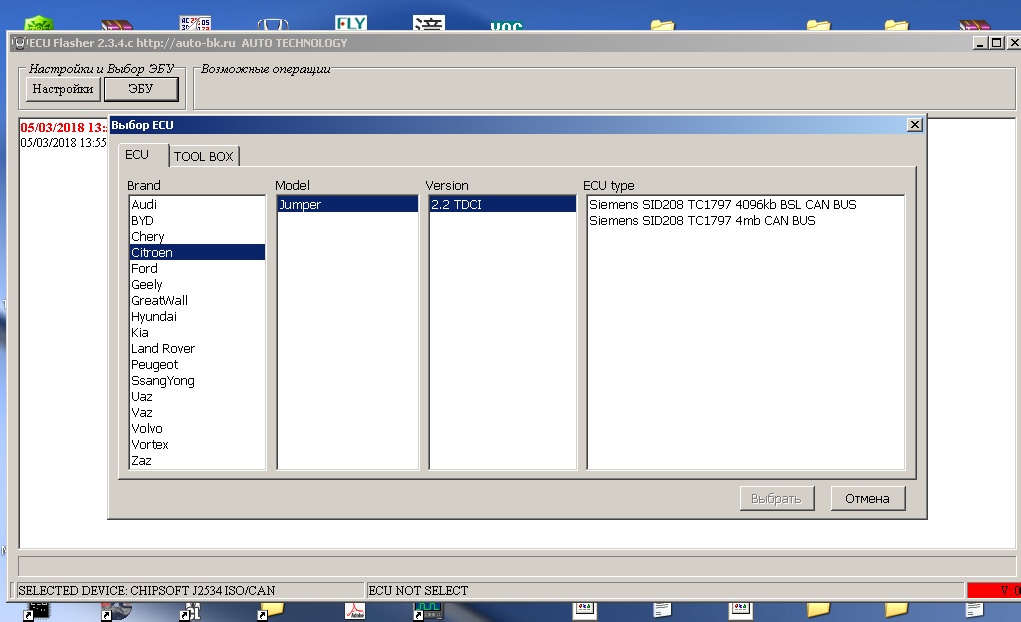This screenshot has width=1021, height=622.
Task: Open the Adobe PDF desktop icon
Action: (355, 611)
